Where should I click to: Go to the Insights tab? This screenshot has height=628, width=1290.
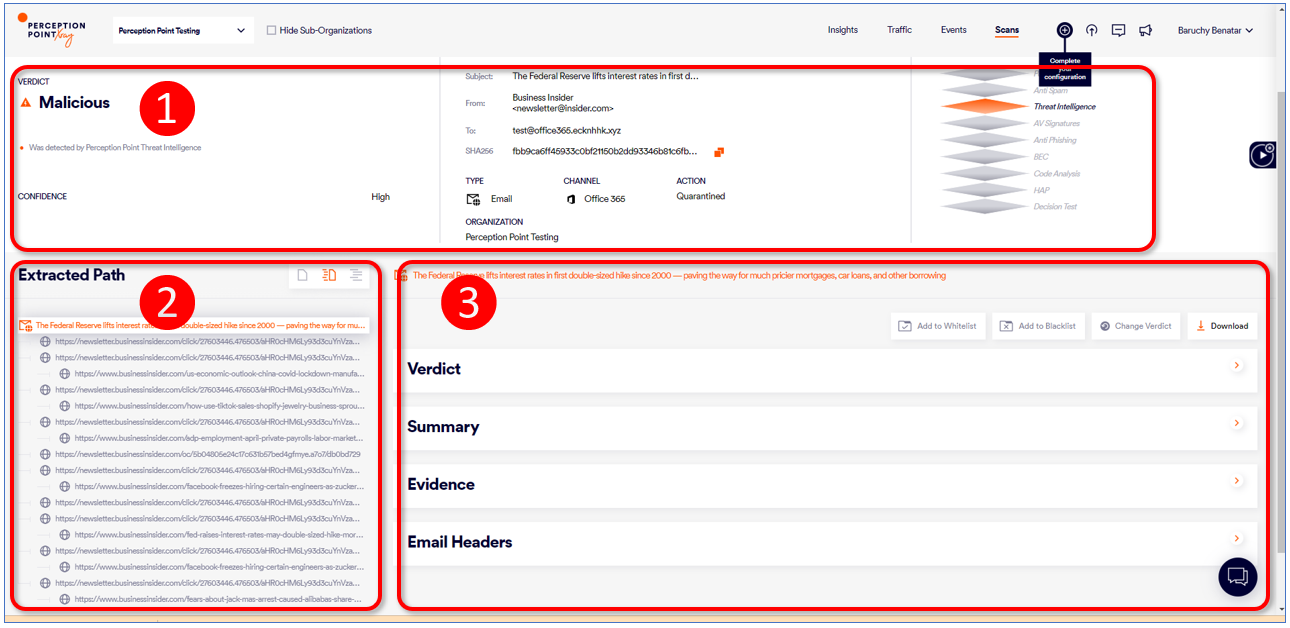(x=842, y=30)
